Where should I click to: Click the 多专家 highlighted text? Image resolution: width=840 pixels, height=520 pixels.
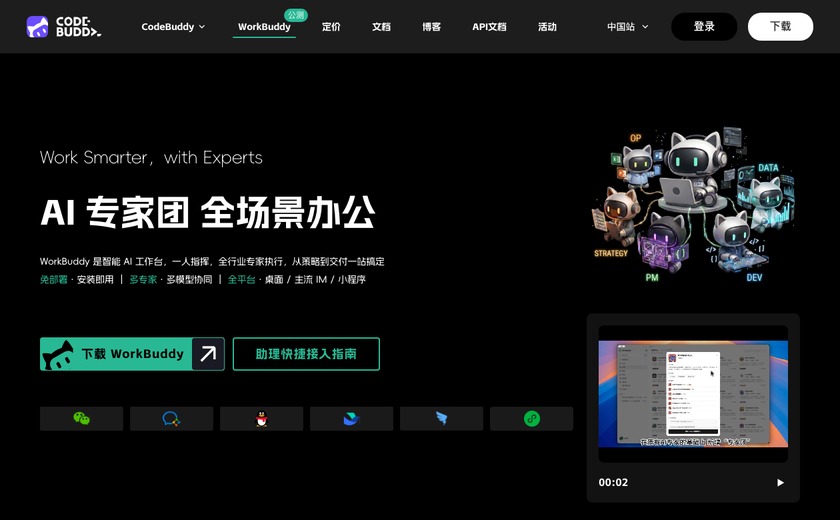[x=143, y=280]
